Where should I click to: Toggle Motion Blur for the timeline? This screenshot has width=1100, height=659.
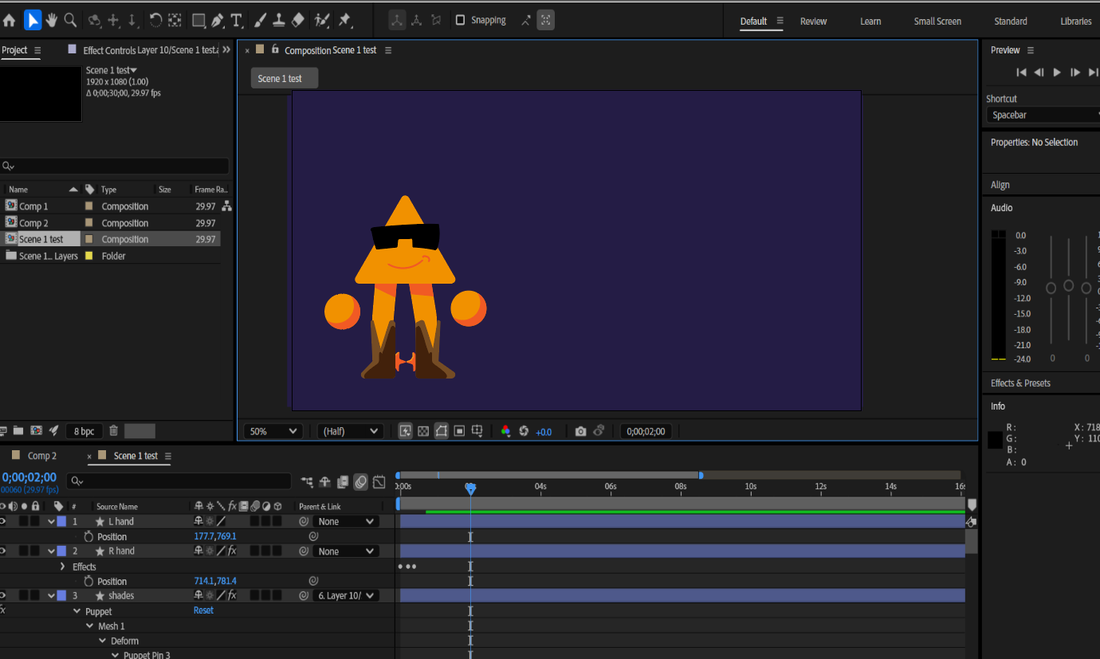(x=361, y=481)
